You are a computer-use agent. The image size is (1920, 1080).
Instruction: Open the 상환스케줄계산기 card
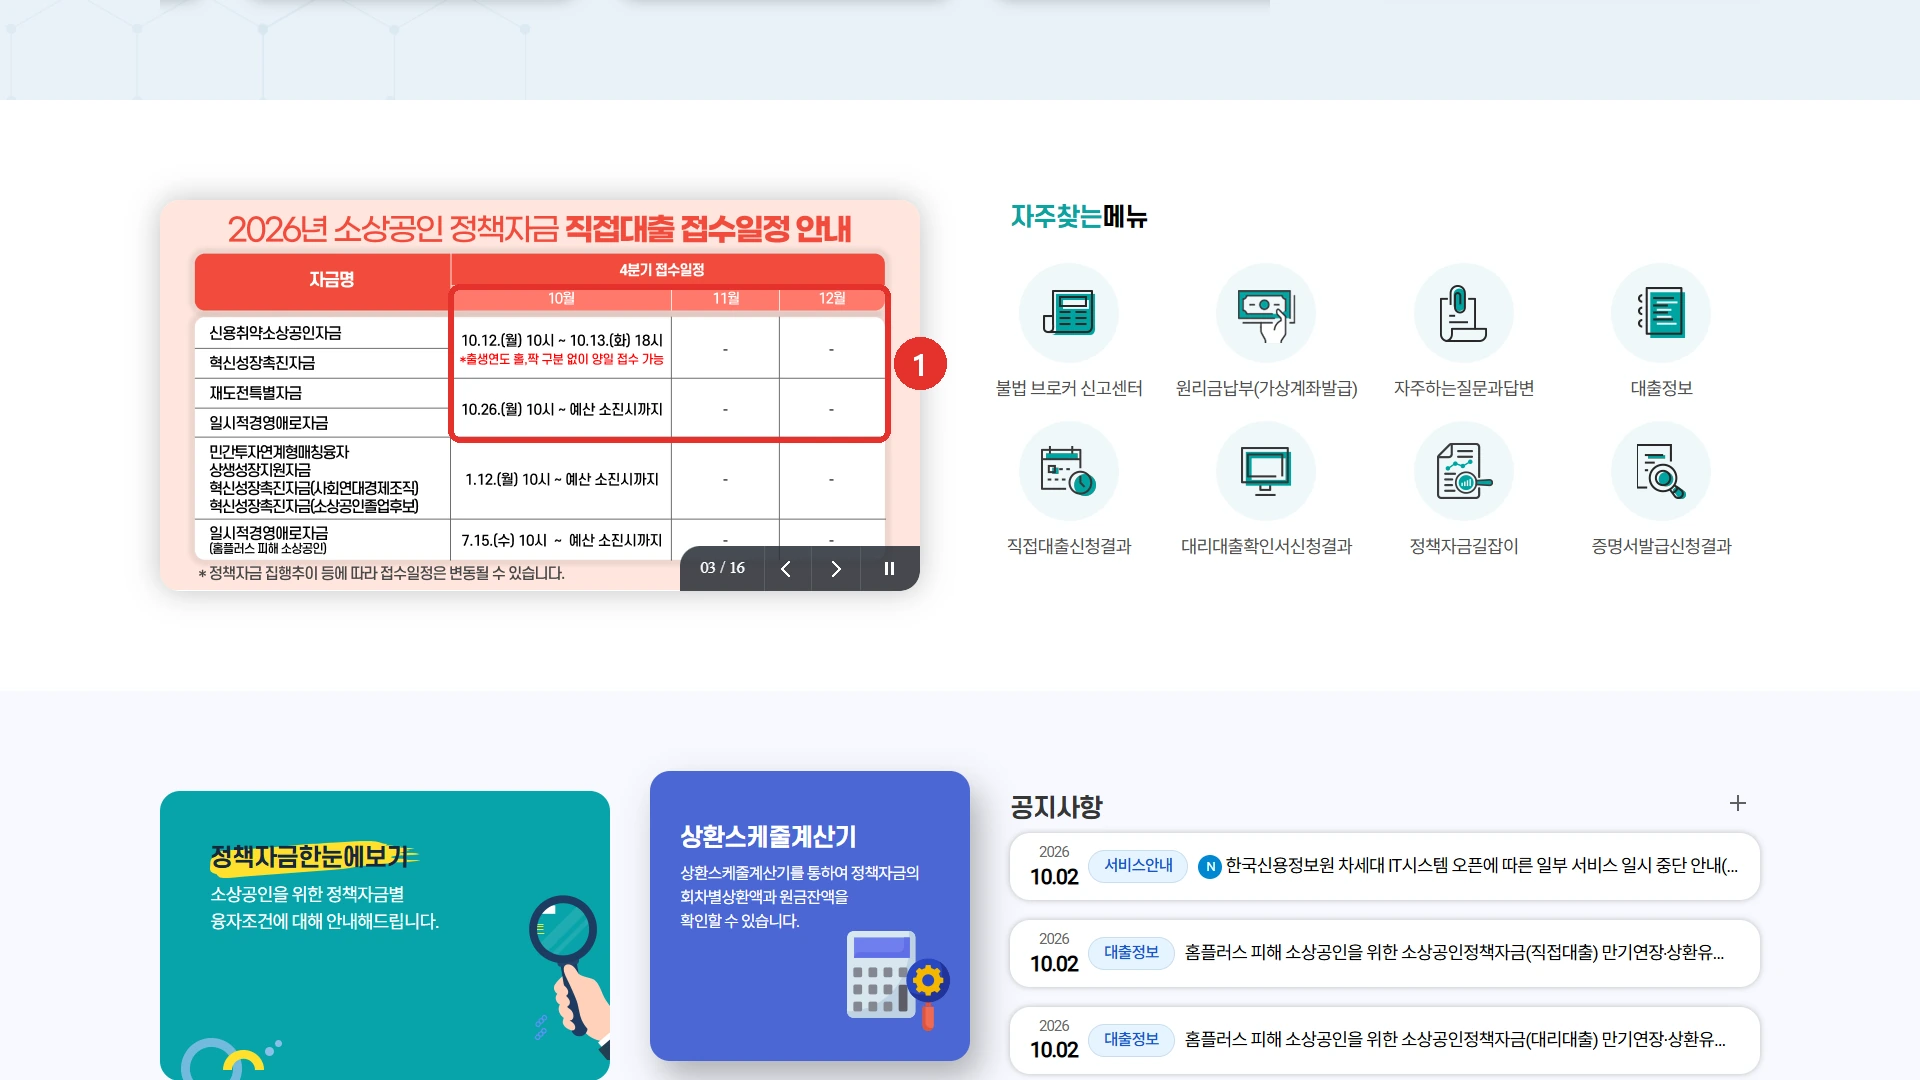810,916
